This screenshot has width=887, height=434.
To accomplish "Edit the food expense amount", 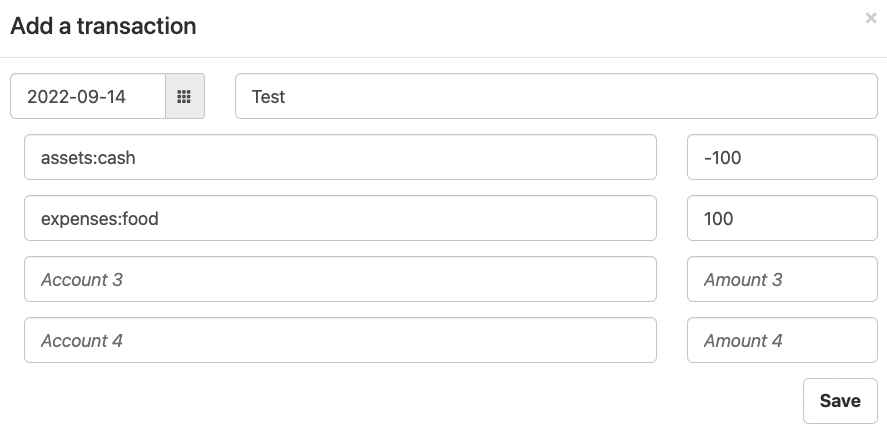I will click(781, 218).
